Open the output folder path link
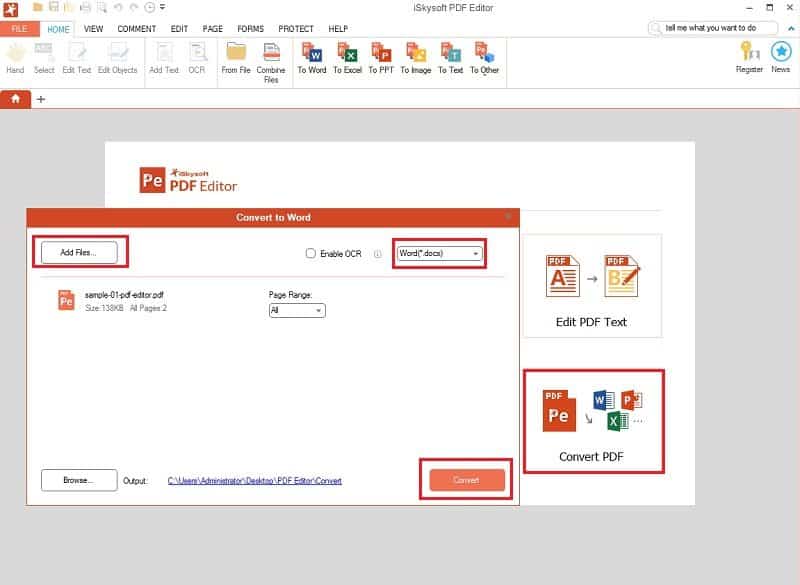Viewport: 800px width, 585px height. [x=256, y=481]
